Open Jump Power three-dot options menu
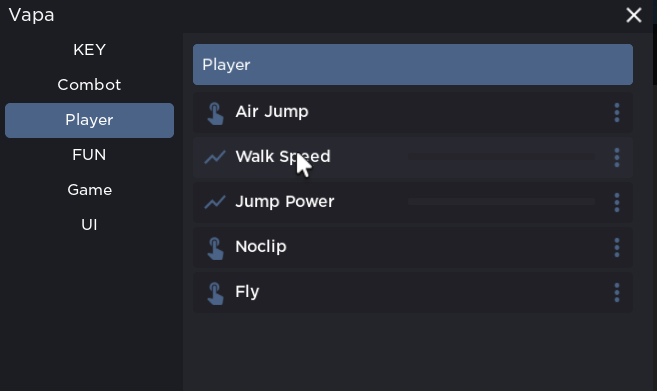The height and width of the screenshot is (391, 657). [616, 202]
